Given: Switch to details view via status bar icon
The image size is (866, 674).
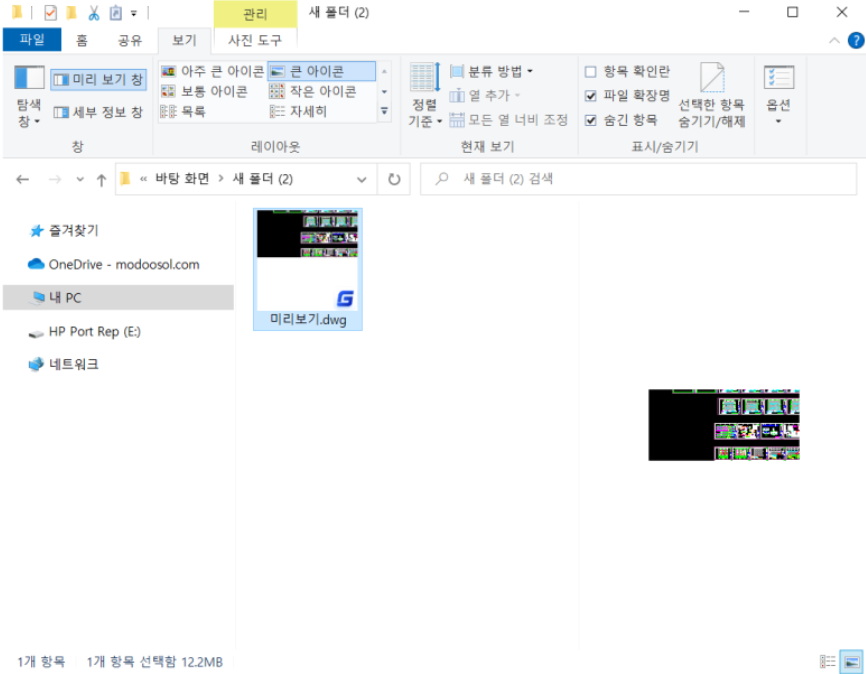Looking at the screenshot, I should tap(827, 661).
